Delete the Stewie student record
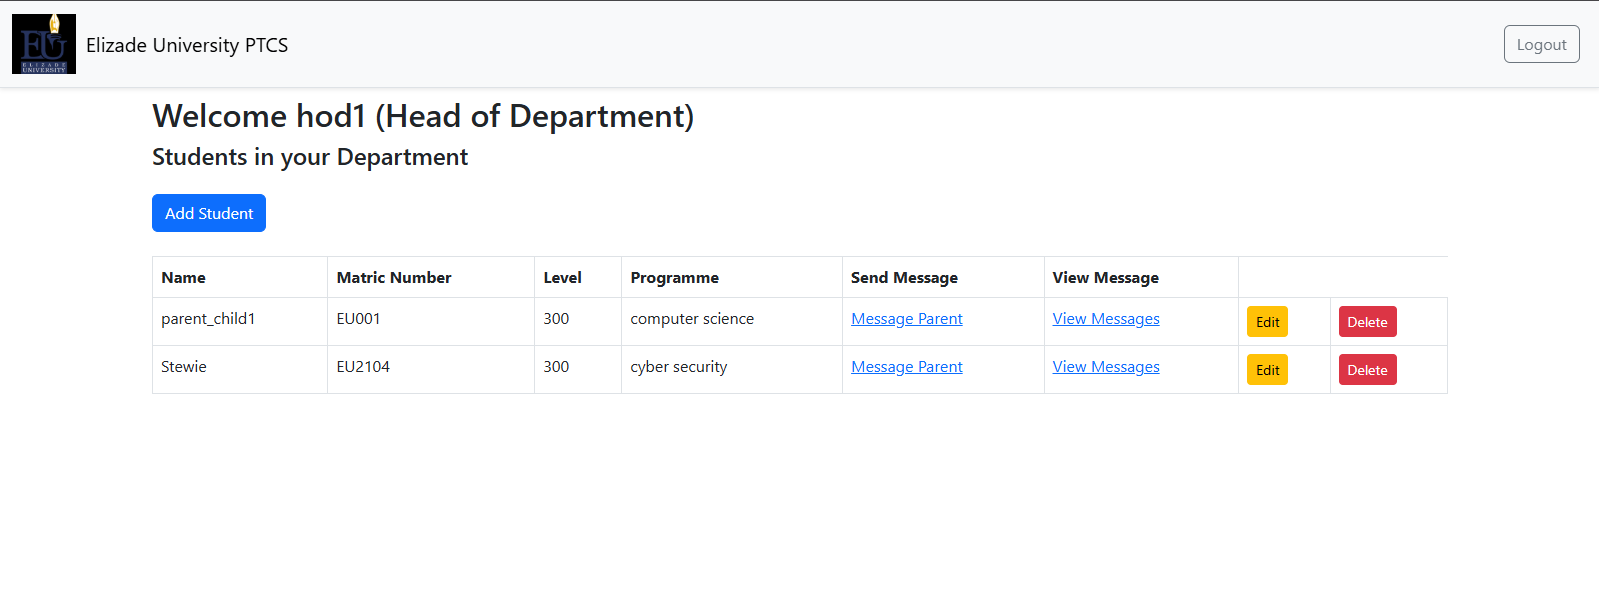 [x=1367, y=370]
